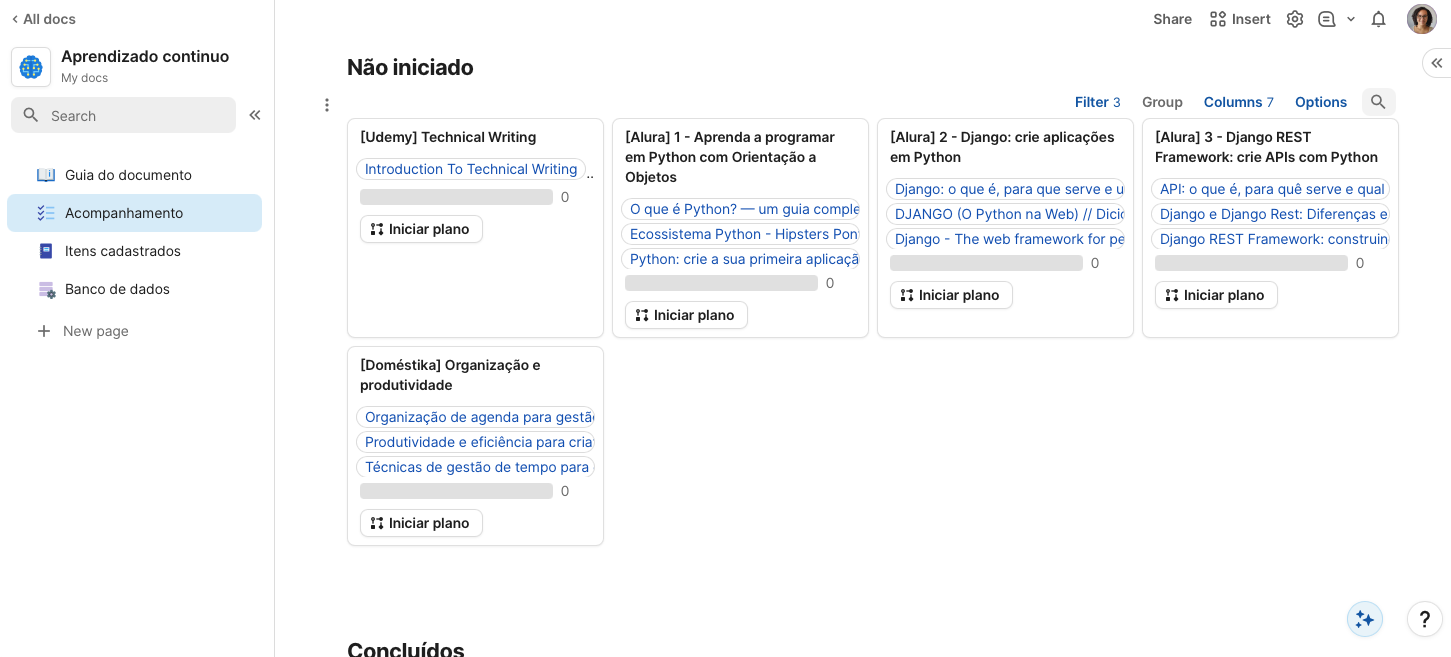Open your profile avatar menu
1451x657 pixels.
(1421, 18)
